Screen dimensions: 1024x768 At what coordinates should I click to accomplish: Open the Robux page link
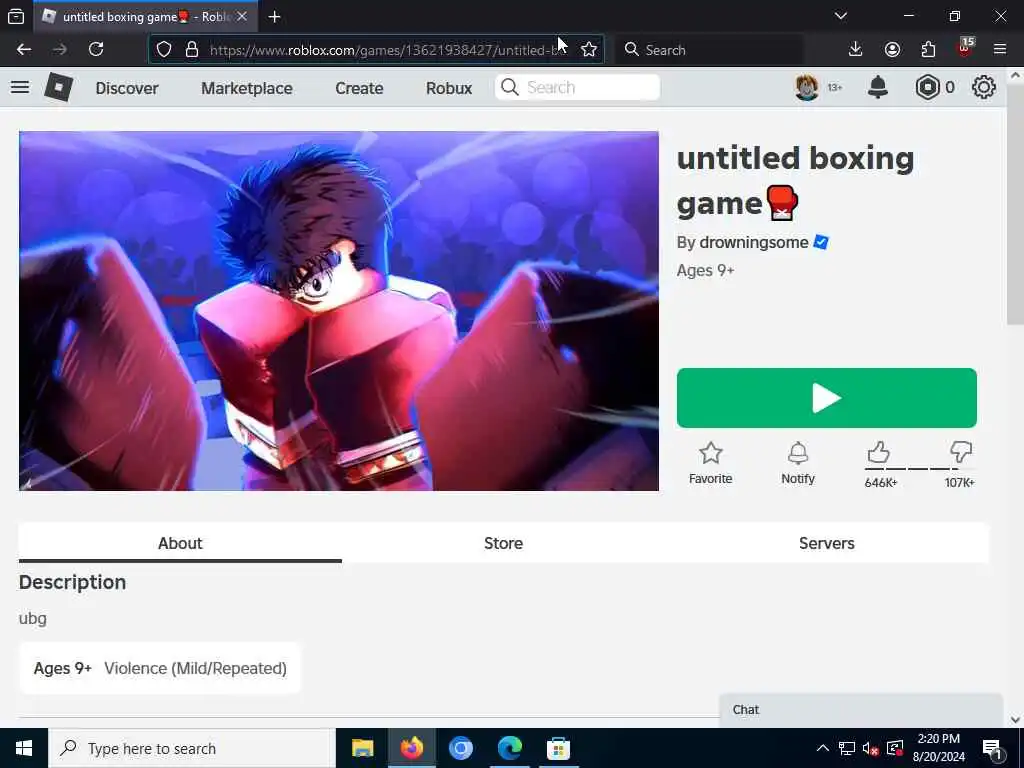click(449, 88)
